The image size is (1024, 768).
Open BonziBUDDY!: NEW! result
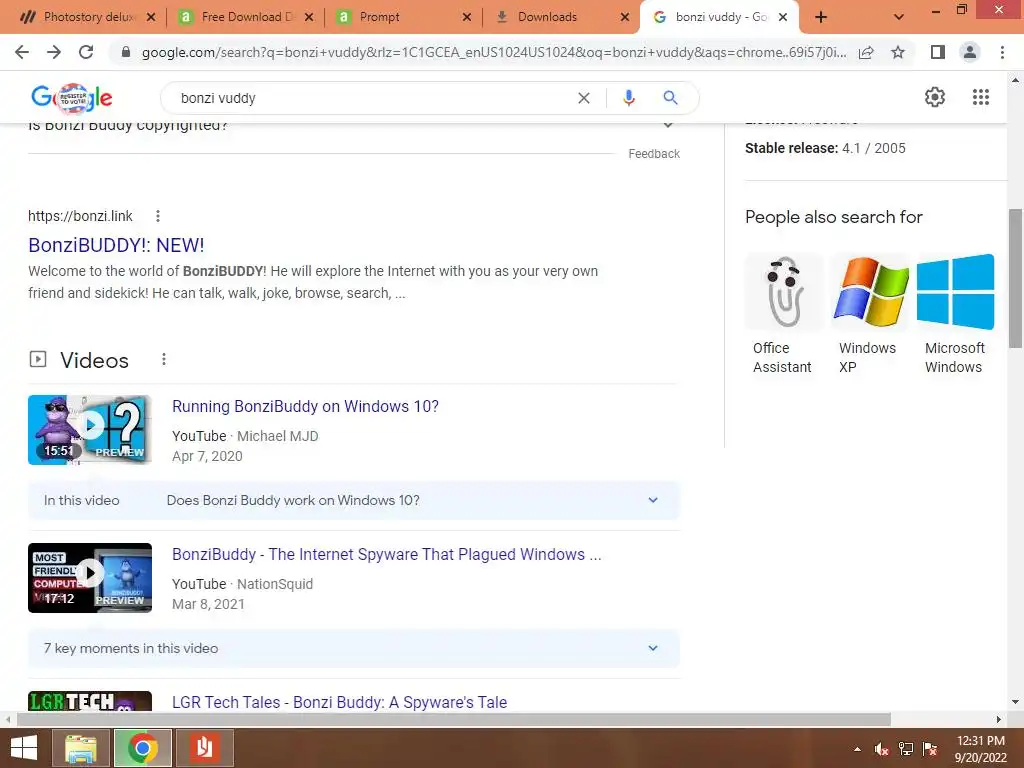pos(116,245)
